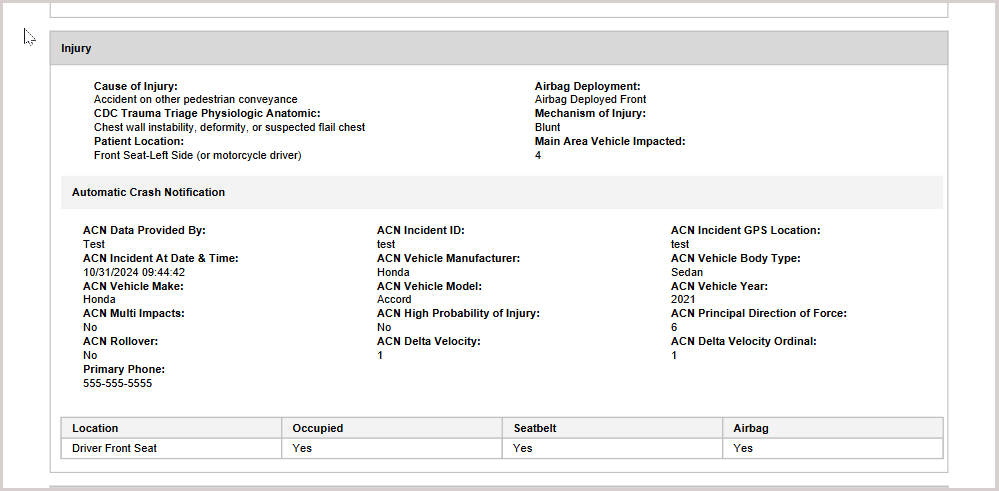Select the ACN Vehicle Body Type value Sedan

click(686, 272)
